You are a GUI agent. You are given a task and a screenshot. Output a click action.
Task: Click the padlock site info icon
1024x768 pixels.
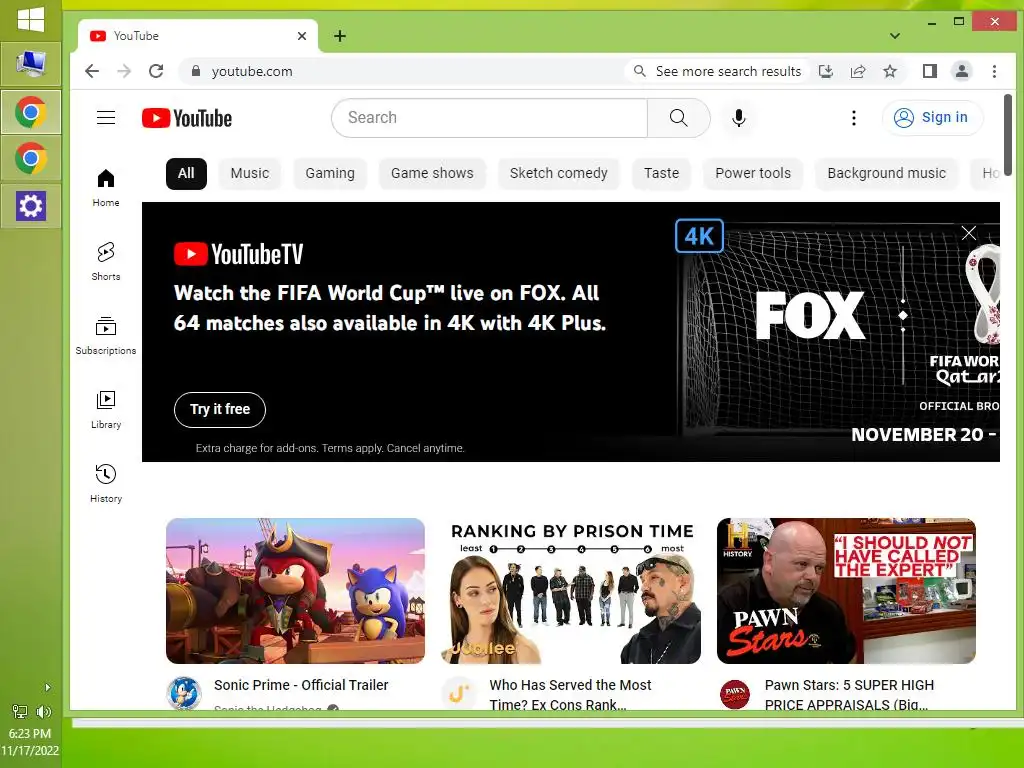point(195,71)
